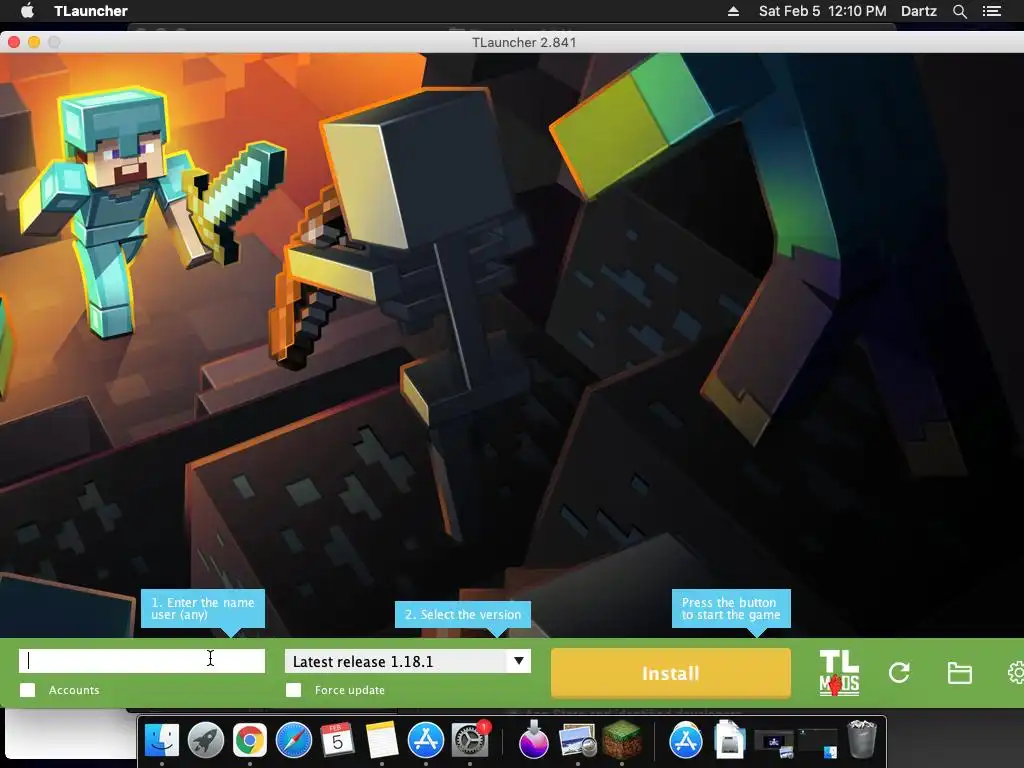Screen dimensions: 1024x768
Task: Open System Preferences in the dock
Action: (470, 741)
